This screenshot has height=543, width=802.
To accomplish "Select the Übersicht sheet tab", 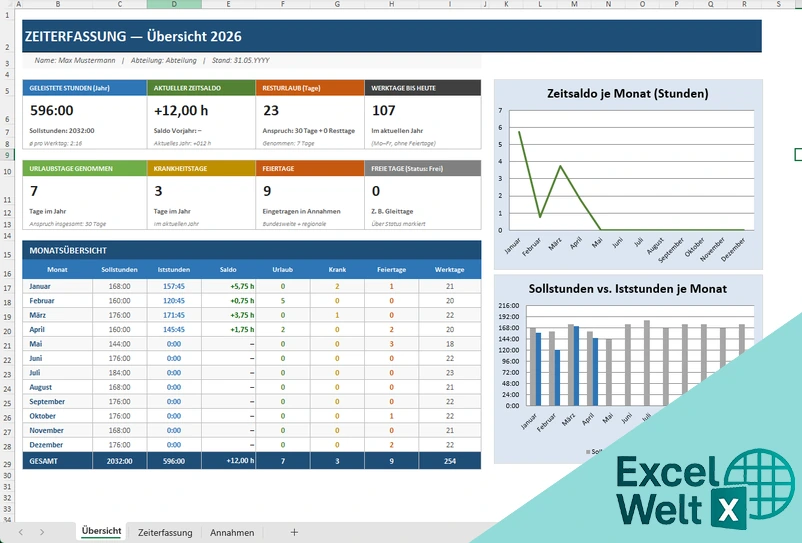I will [x=101, y=531].
